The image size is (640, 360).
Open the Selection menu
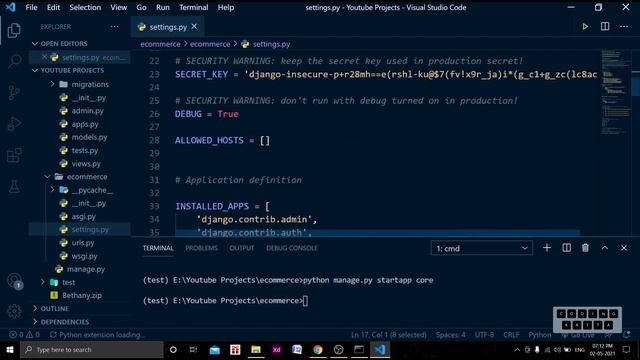pyautogui.click(x=85, y=7)
